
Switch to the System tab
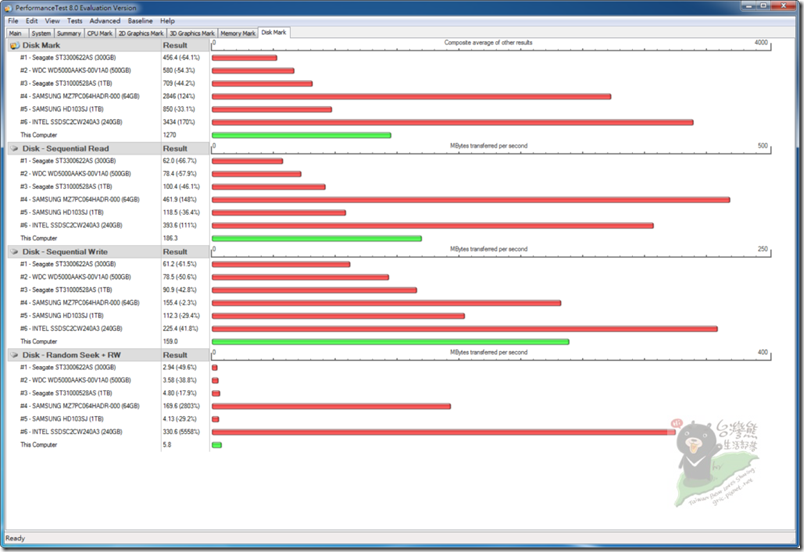tap(42, 33)
